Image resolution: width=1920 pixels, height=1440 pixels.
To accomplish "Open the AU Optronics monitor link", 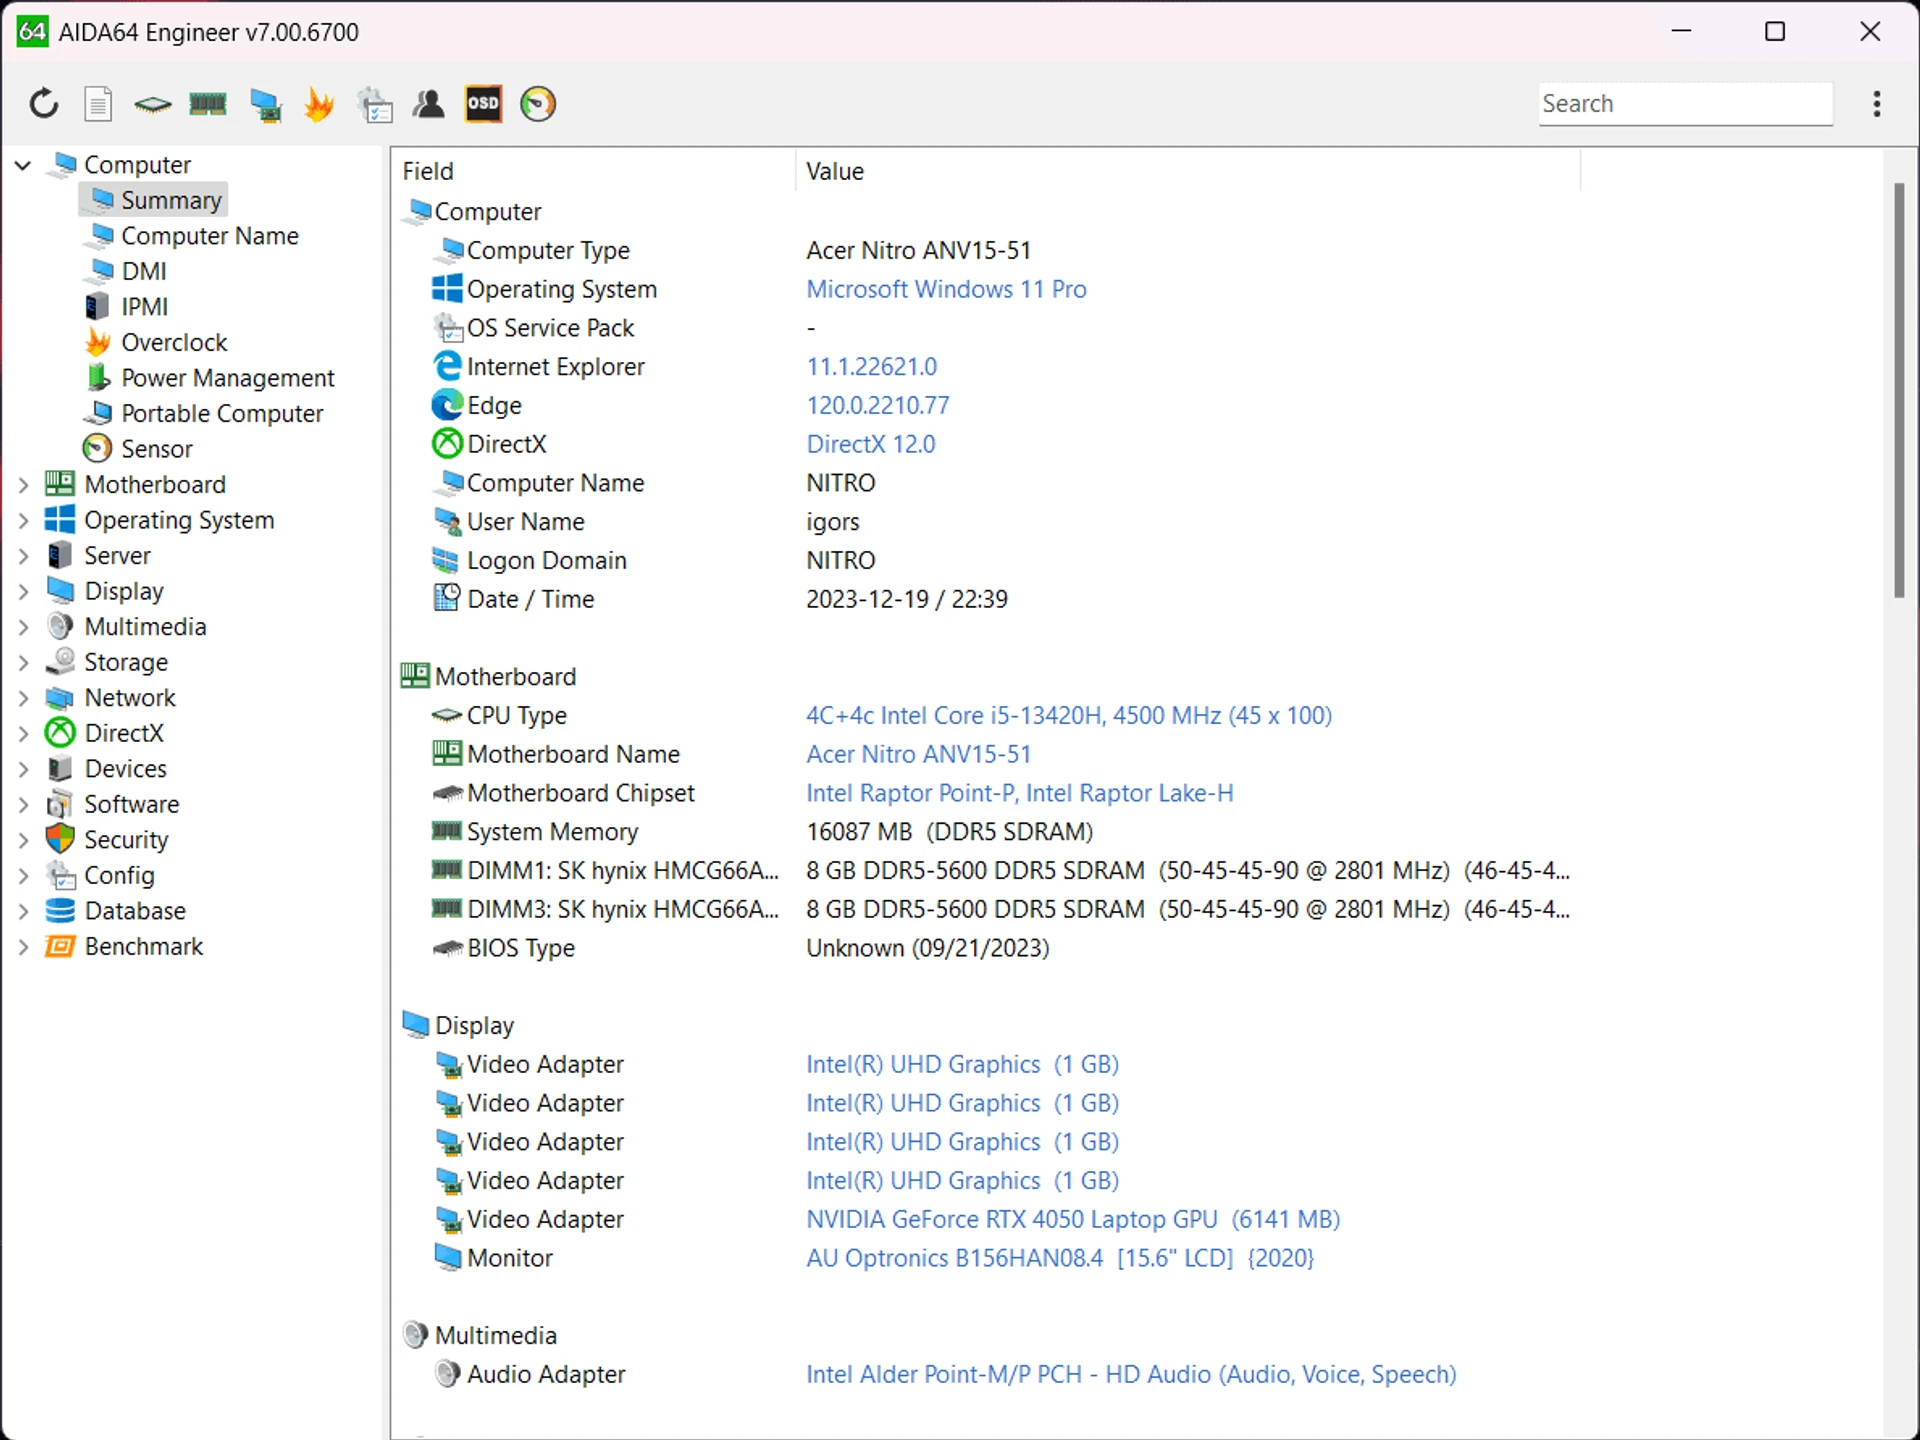I will [x=1059, y=1258].
